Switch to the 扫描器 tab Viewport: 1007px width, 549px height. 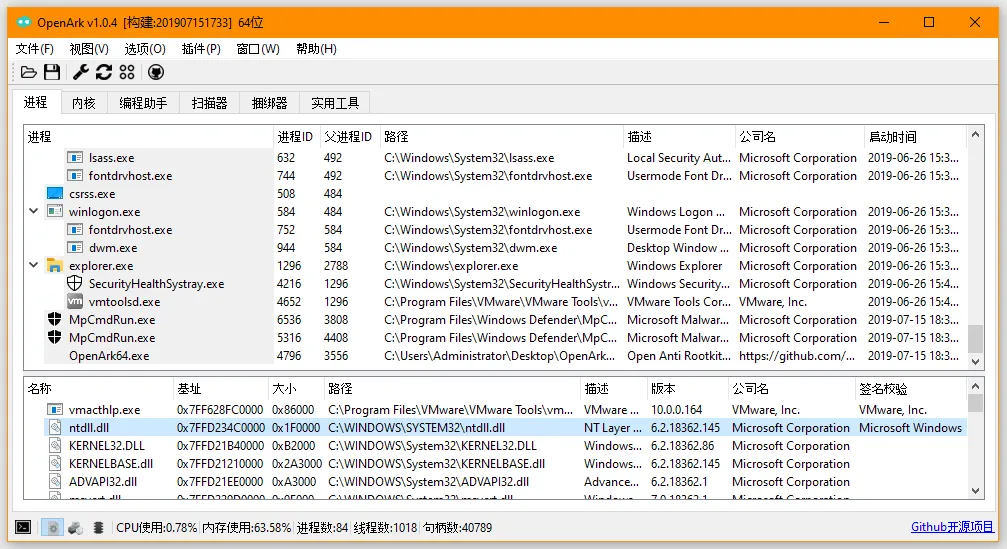point(209,102)
